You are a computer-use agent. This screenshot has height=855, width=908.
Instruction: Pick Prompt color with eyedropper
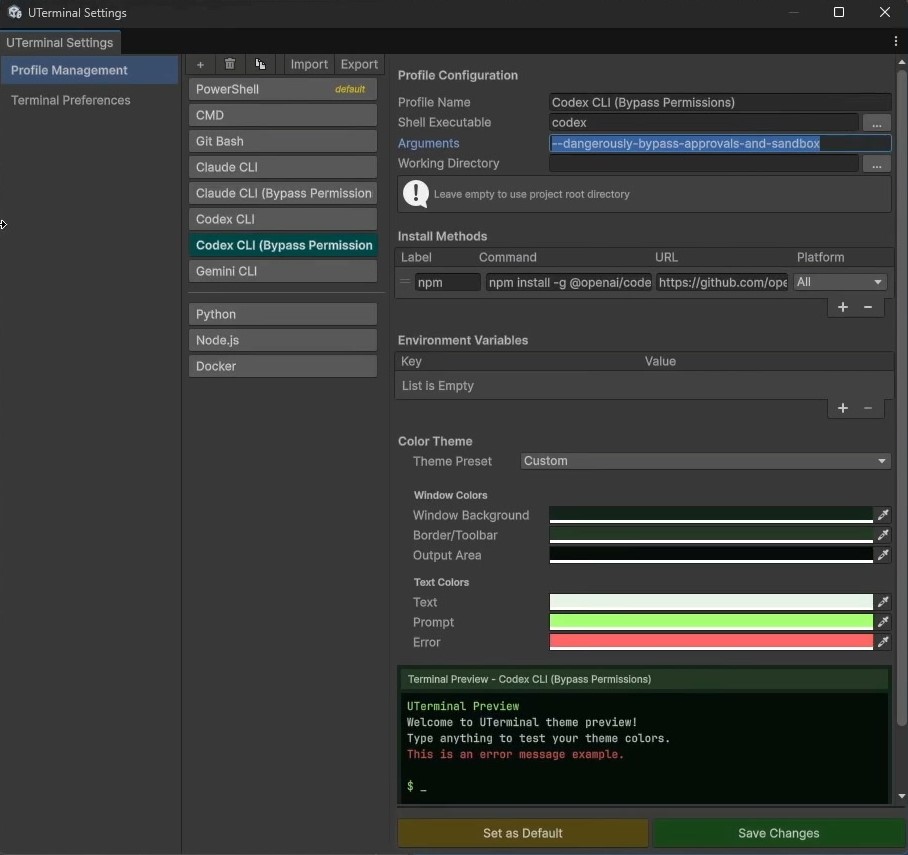point(883,622)
